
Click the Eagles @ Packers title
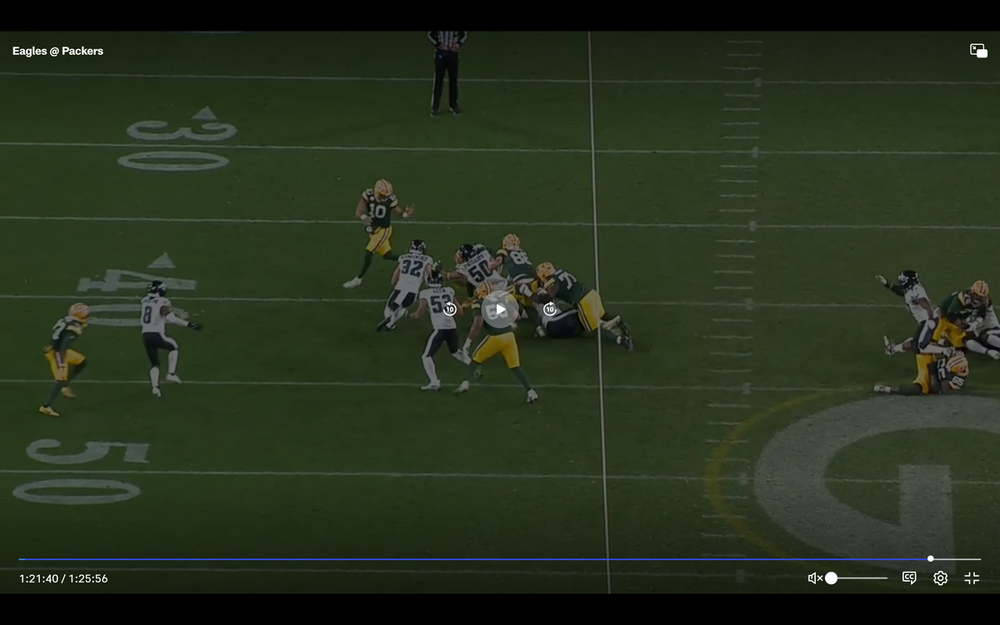coord(58,51)
